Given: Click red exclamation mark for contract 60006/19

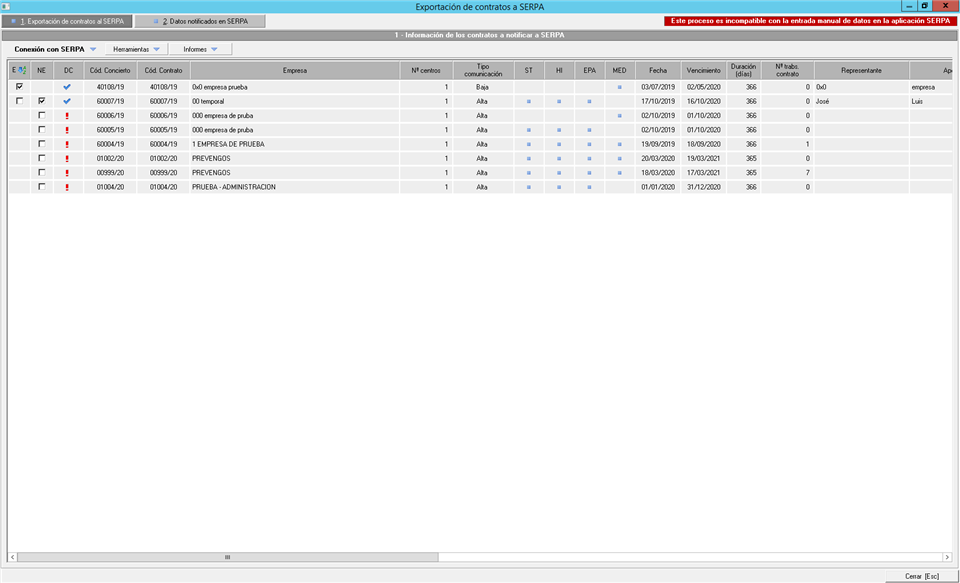Looking at the screenshot, I should 67,116.
